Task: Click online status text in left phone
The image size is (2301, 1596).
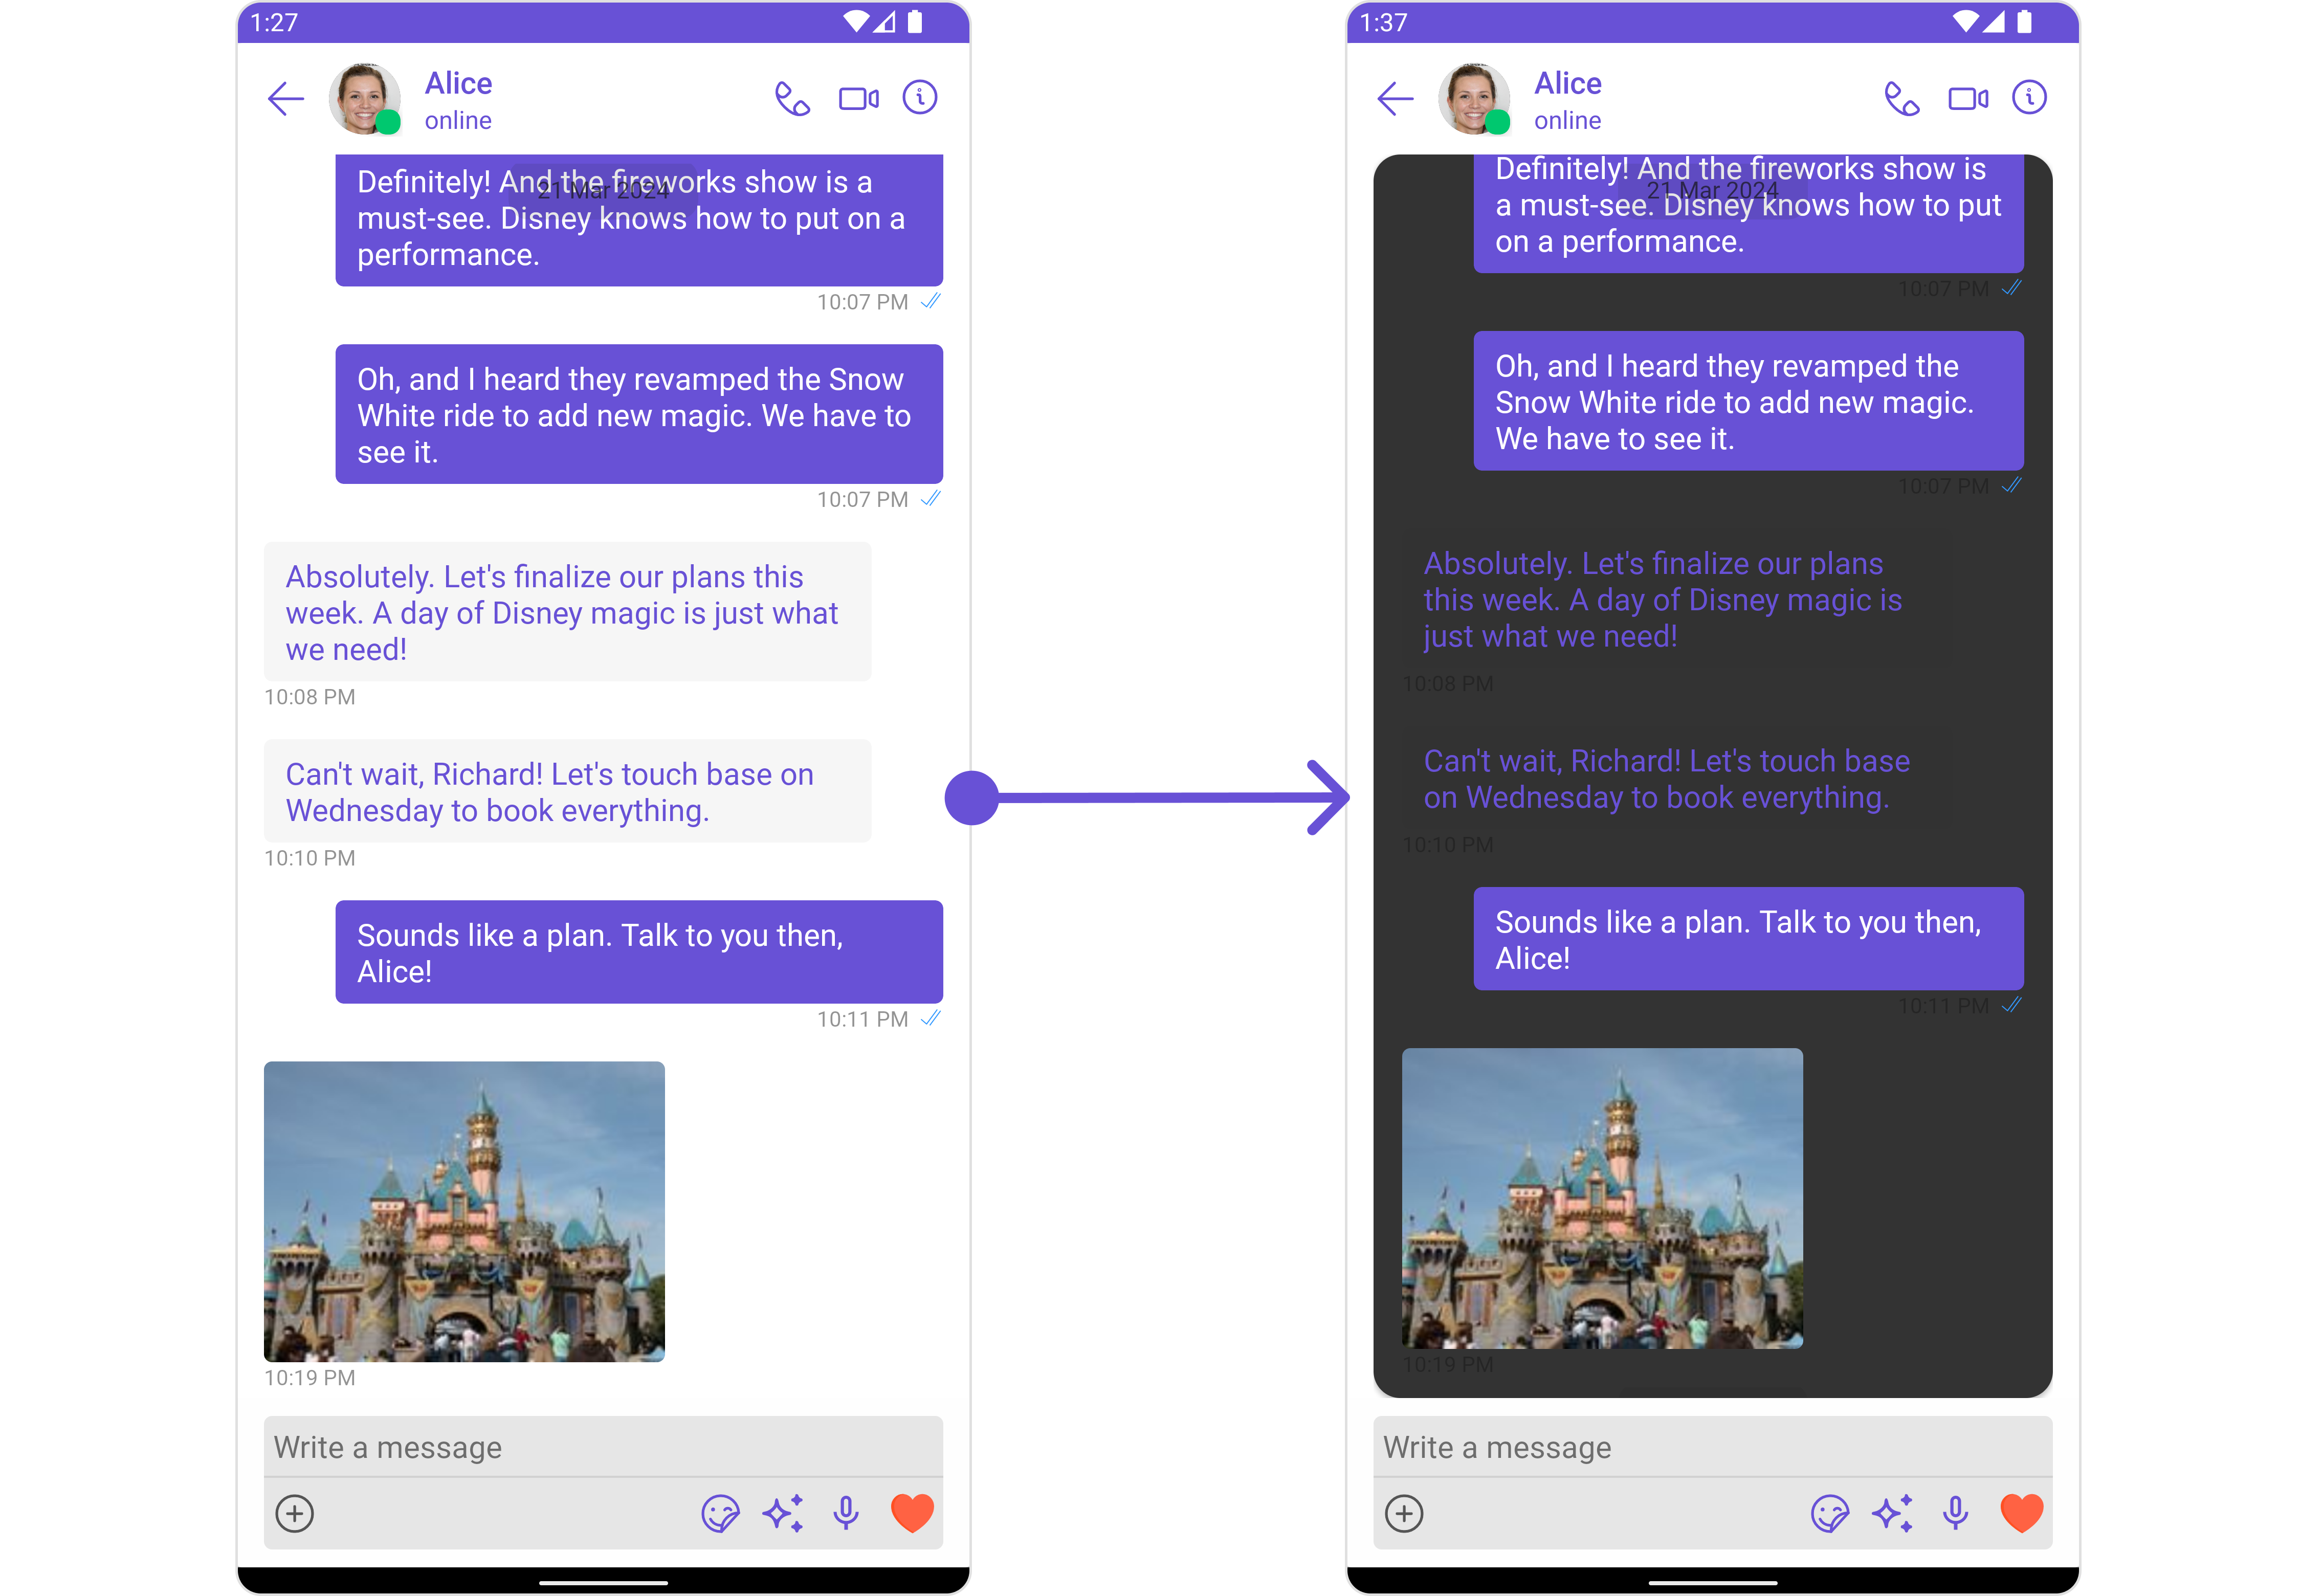Action: click(457, 120)
